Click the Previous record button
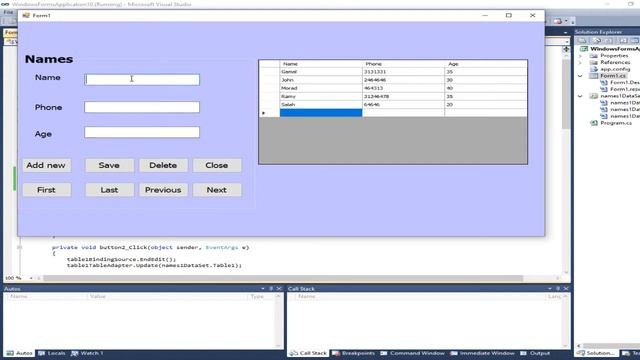The image size is (640, 360). pos(163,190)
